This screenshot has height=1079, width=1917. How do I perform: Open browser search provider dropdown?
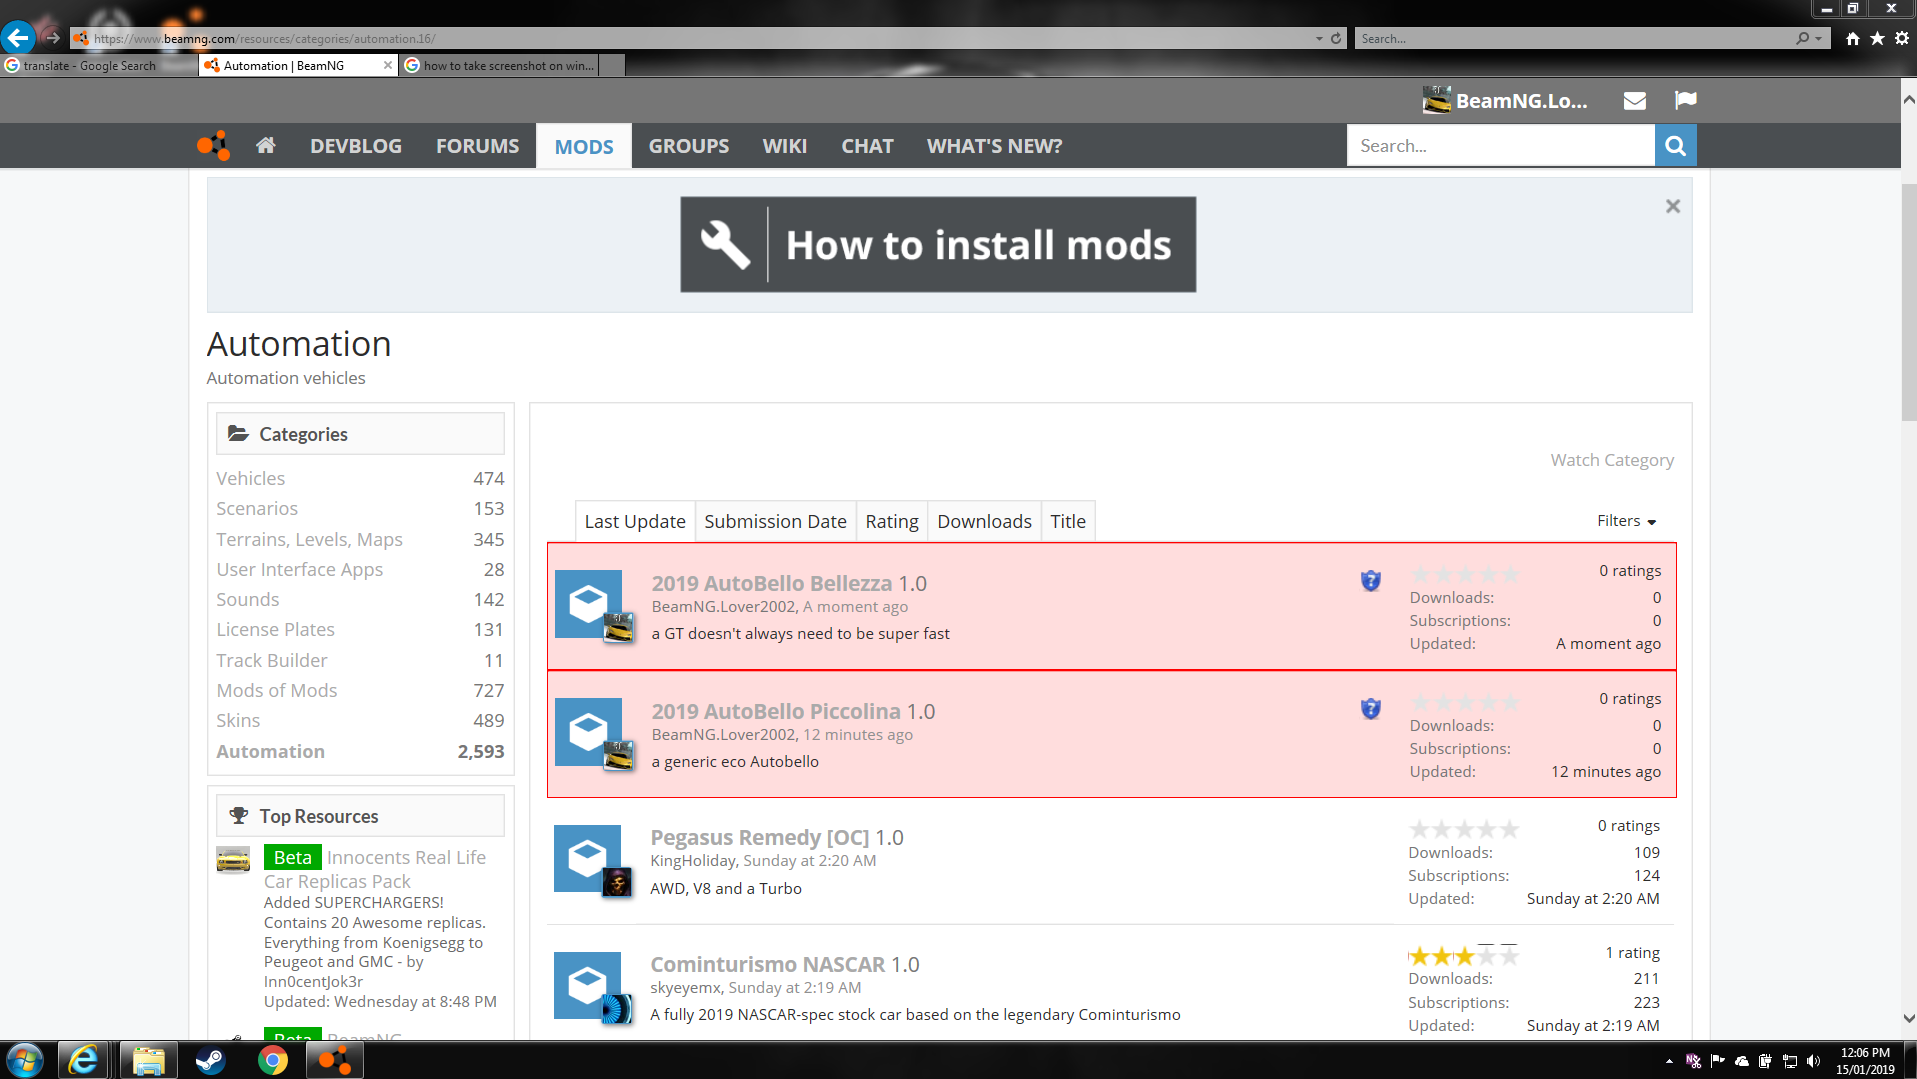click(1818, 38)
